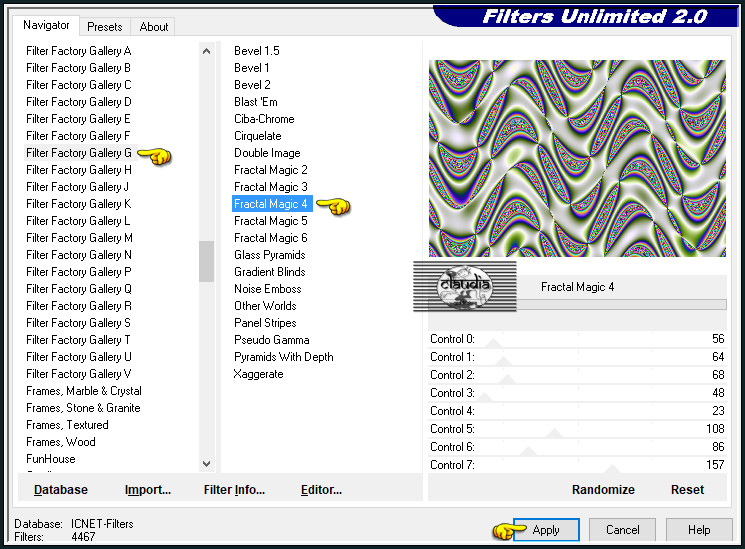Select Filter Factory Gallery B

(x=78, y=68)
